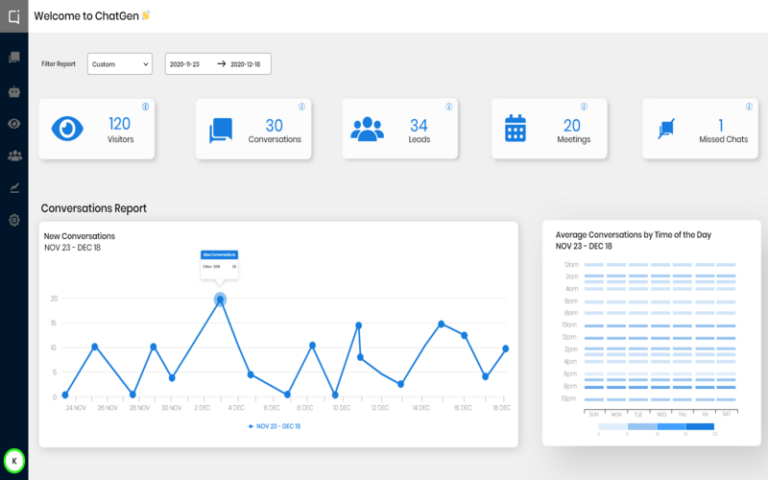Open the analytics chart icon in sidebar
Image resolution: width=768 pixels, height=480 pixels.
(x=14, y=187)
